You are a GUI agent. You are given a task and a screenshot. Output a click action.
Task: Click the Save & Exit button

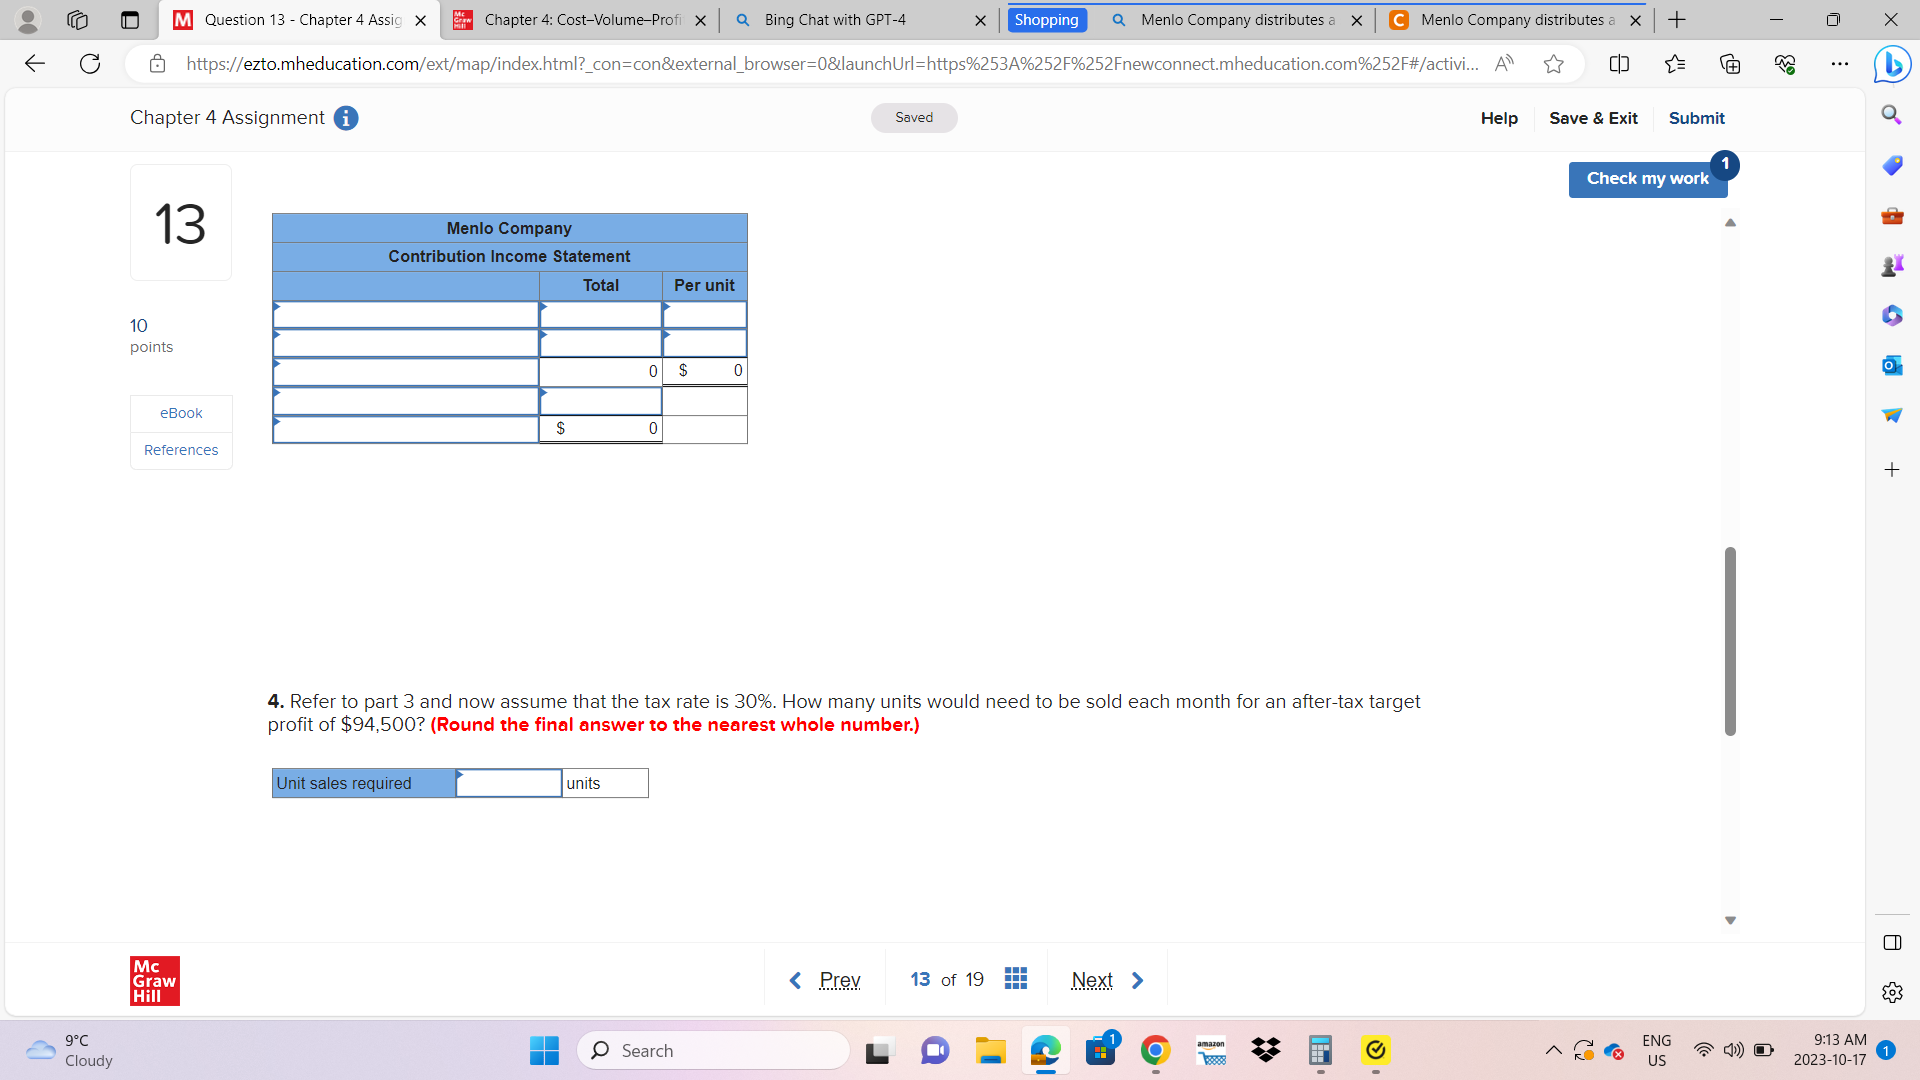coord(1593,117)
